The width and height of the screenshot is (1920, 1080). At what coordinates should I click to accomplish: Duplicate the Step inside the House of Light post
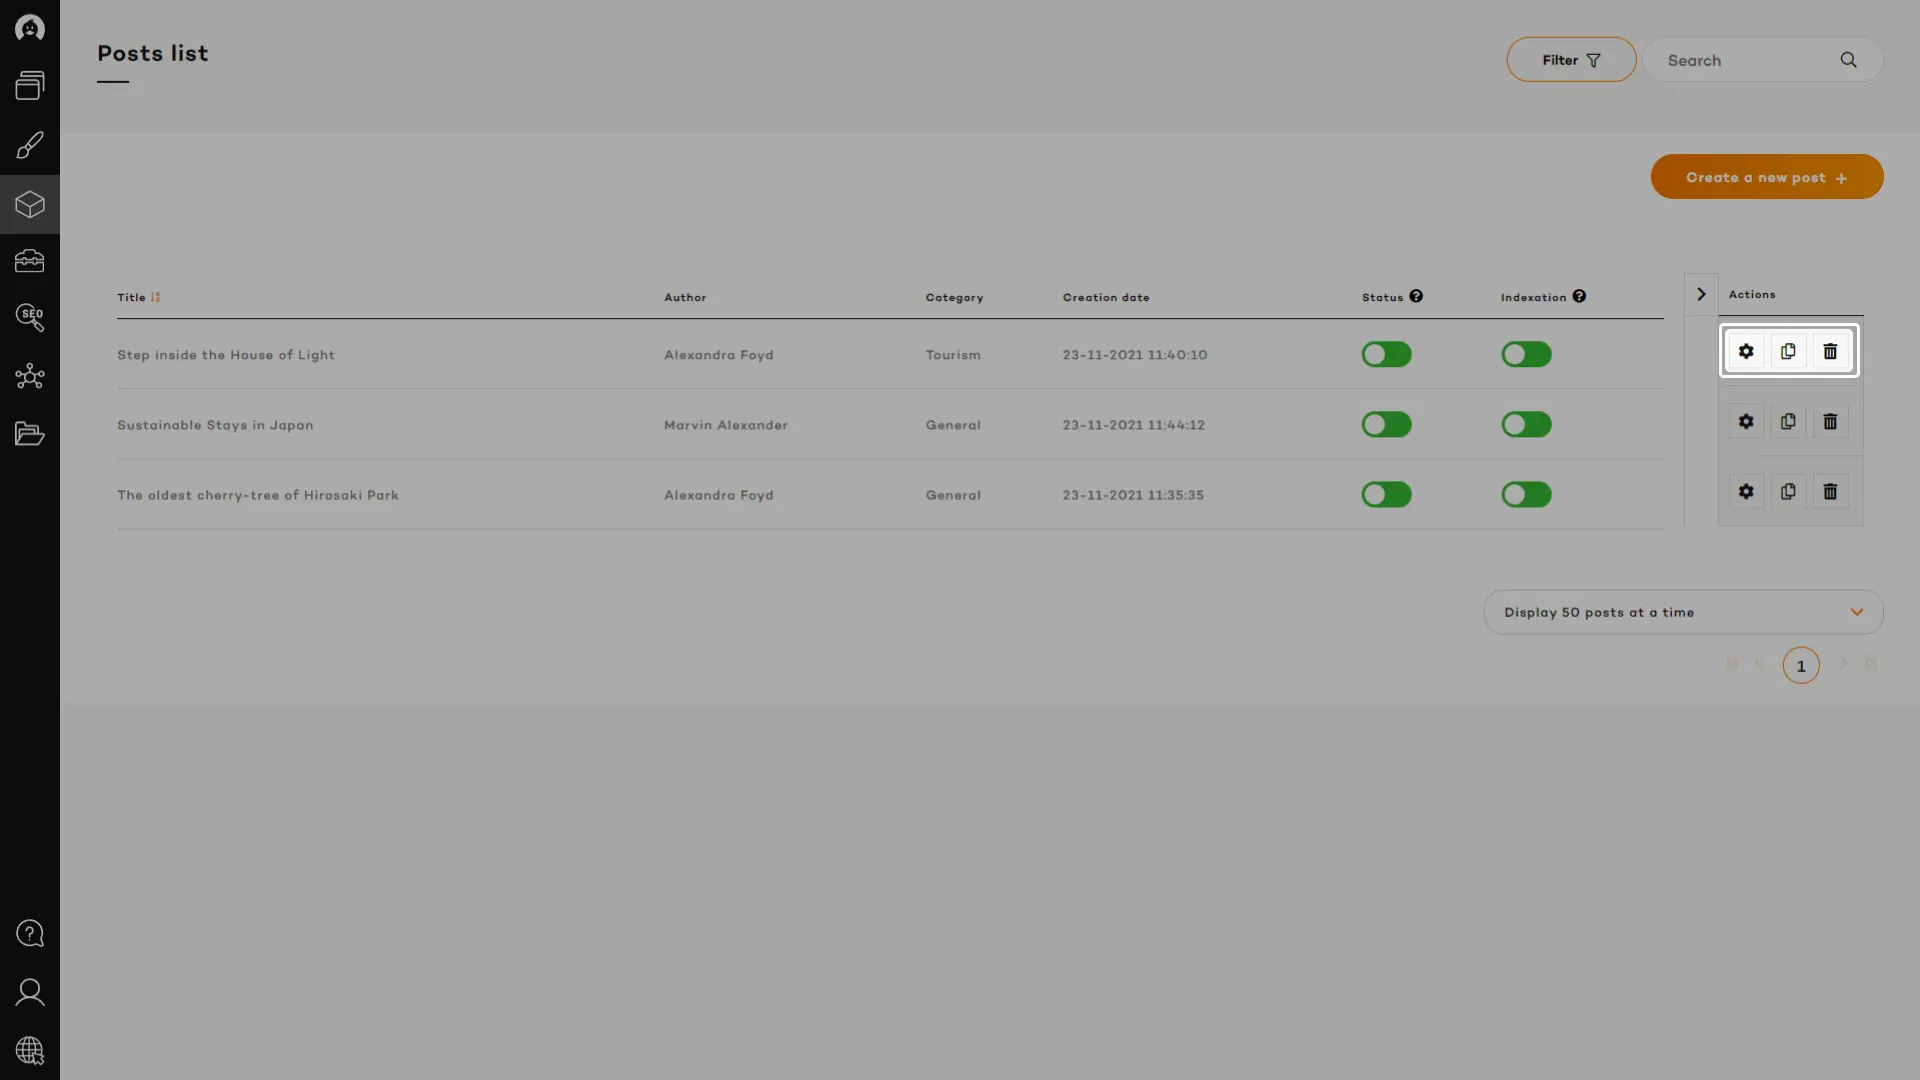pos(1787,352)
